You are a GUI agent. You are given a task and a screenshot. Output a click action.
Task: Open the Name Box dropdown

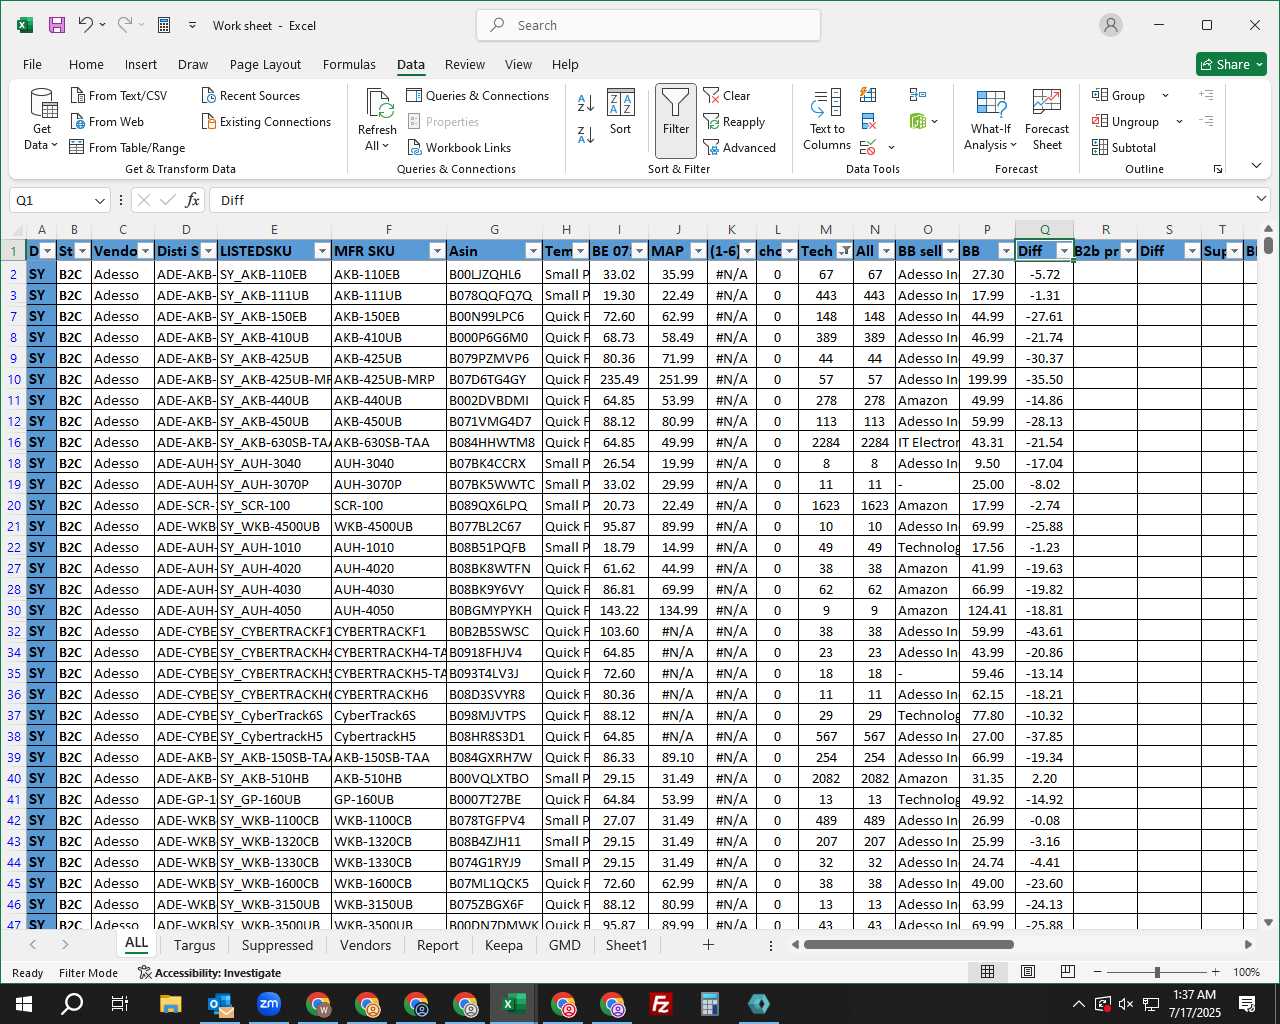[x=99, y=200]
